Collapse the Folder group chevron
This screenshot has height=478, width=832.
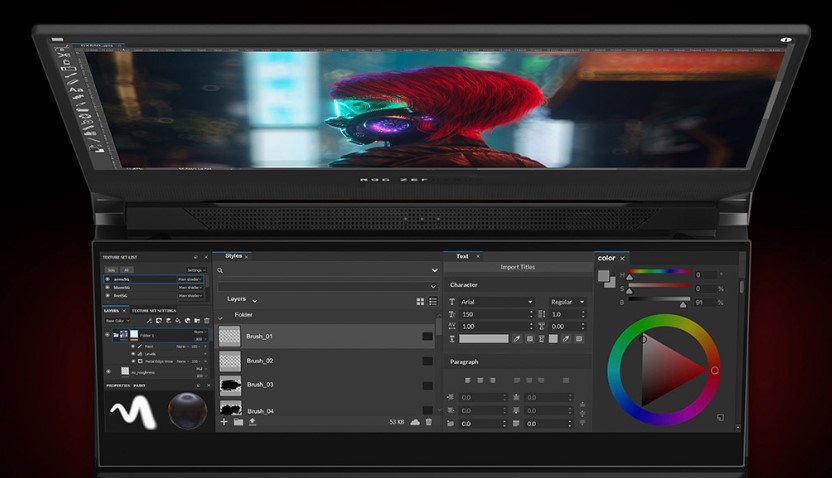[220, 317]
